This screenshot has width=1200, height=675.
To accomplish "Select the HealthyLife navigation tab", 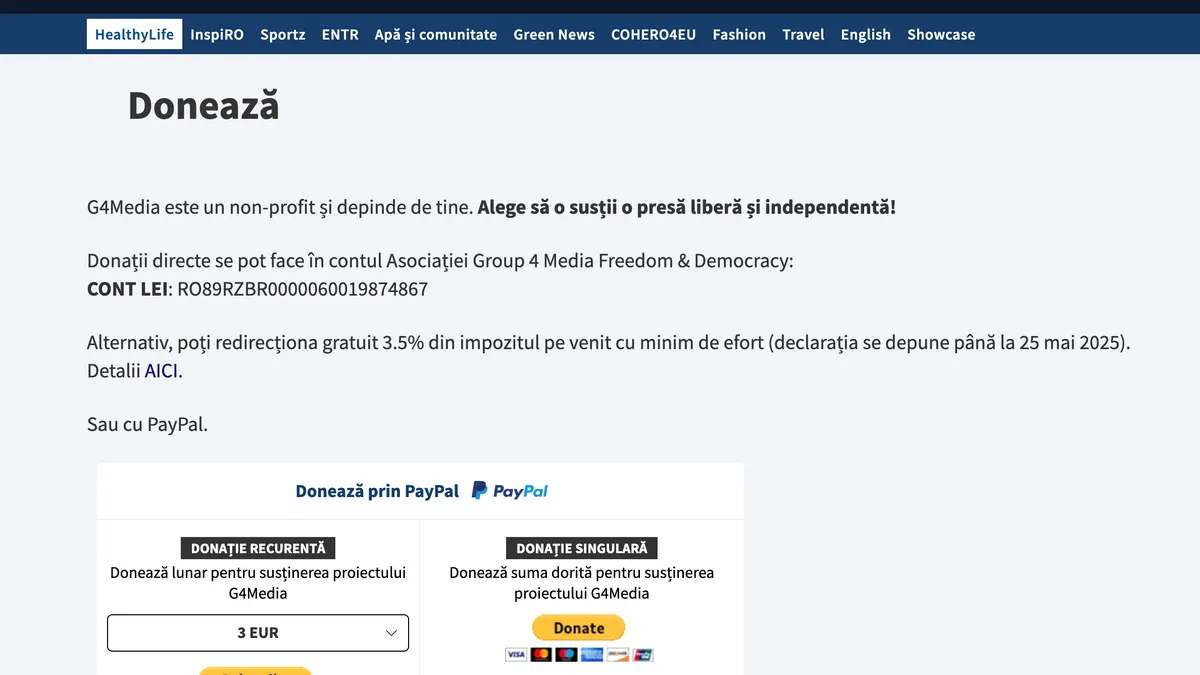I will click(134, 33).
